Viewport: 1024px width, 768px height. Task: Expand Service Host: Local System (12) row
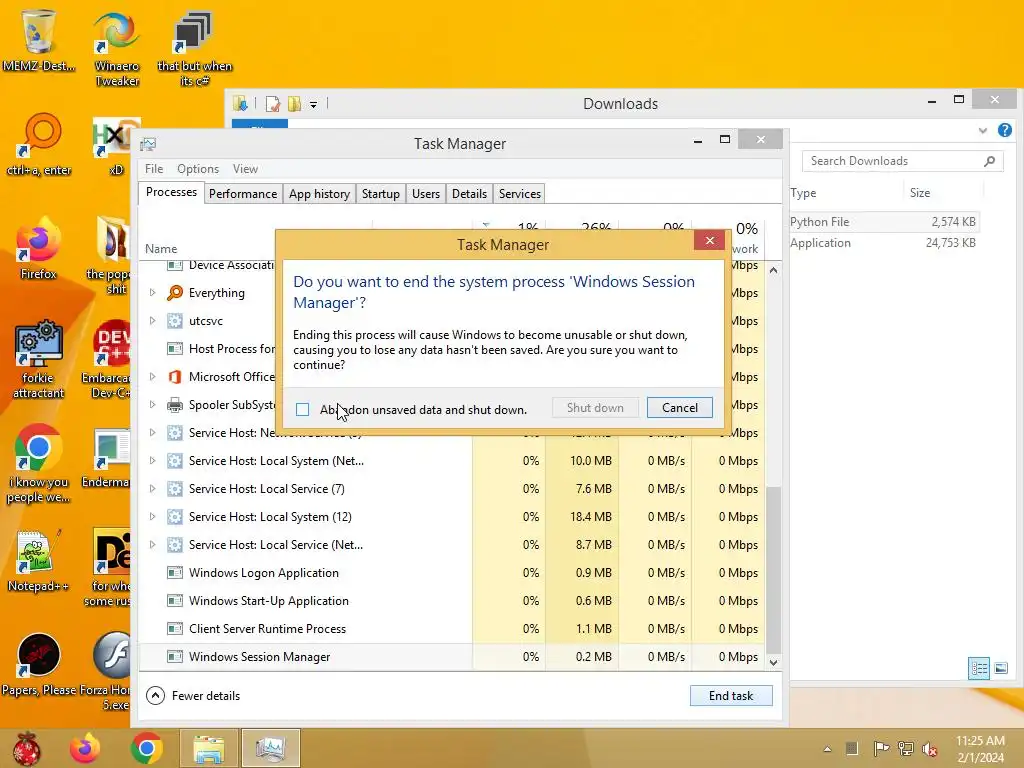(152, 517)
